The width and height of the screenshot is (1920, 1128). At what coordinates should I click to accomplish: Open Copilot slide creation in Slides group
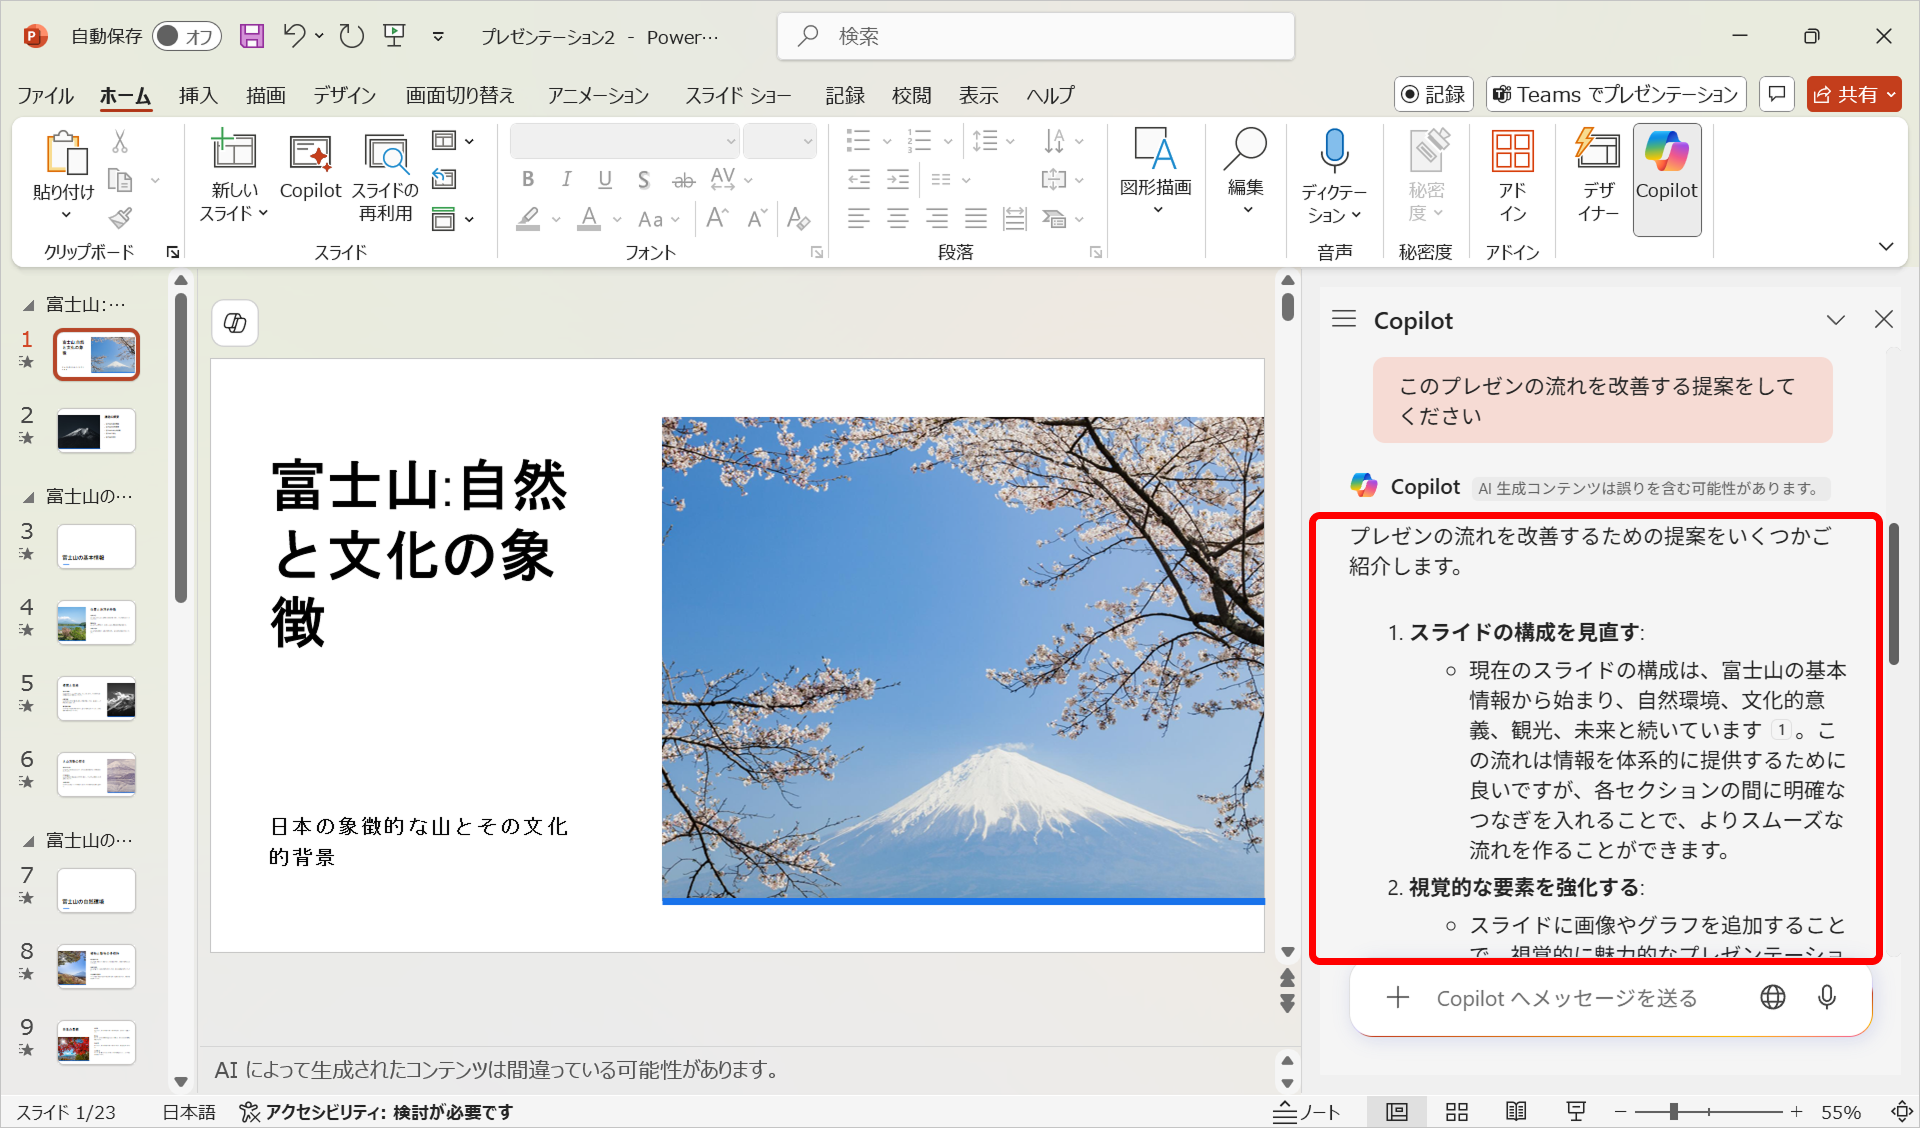(310, 167)
